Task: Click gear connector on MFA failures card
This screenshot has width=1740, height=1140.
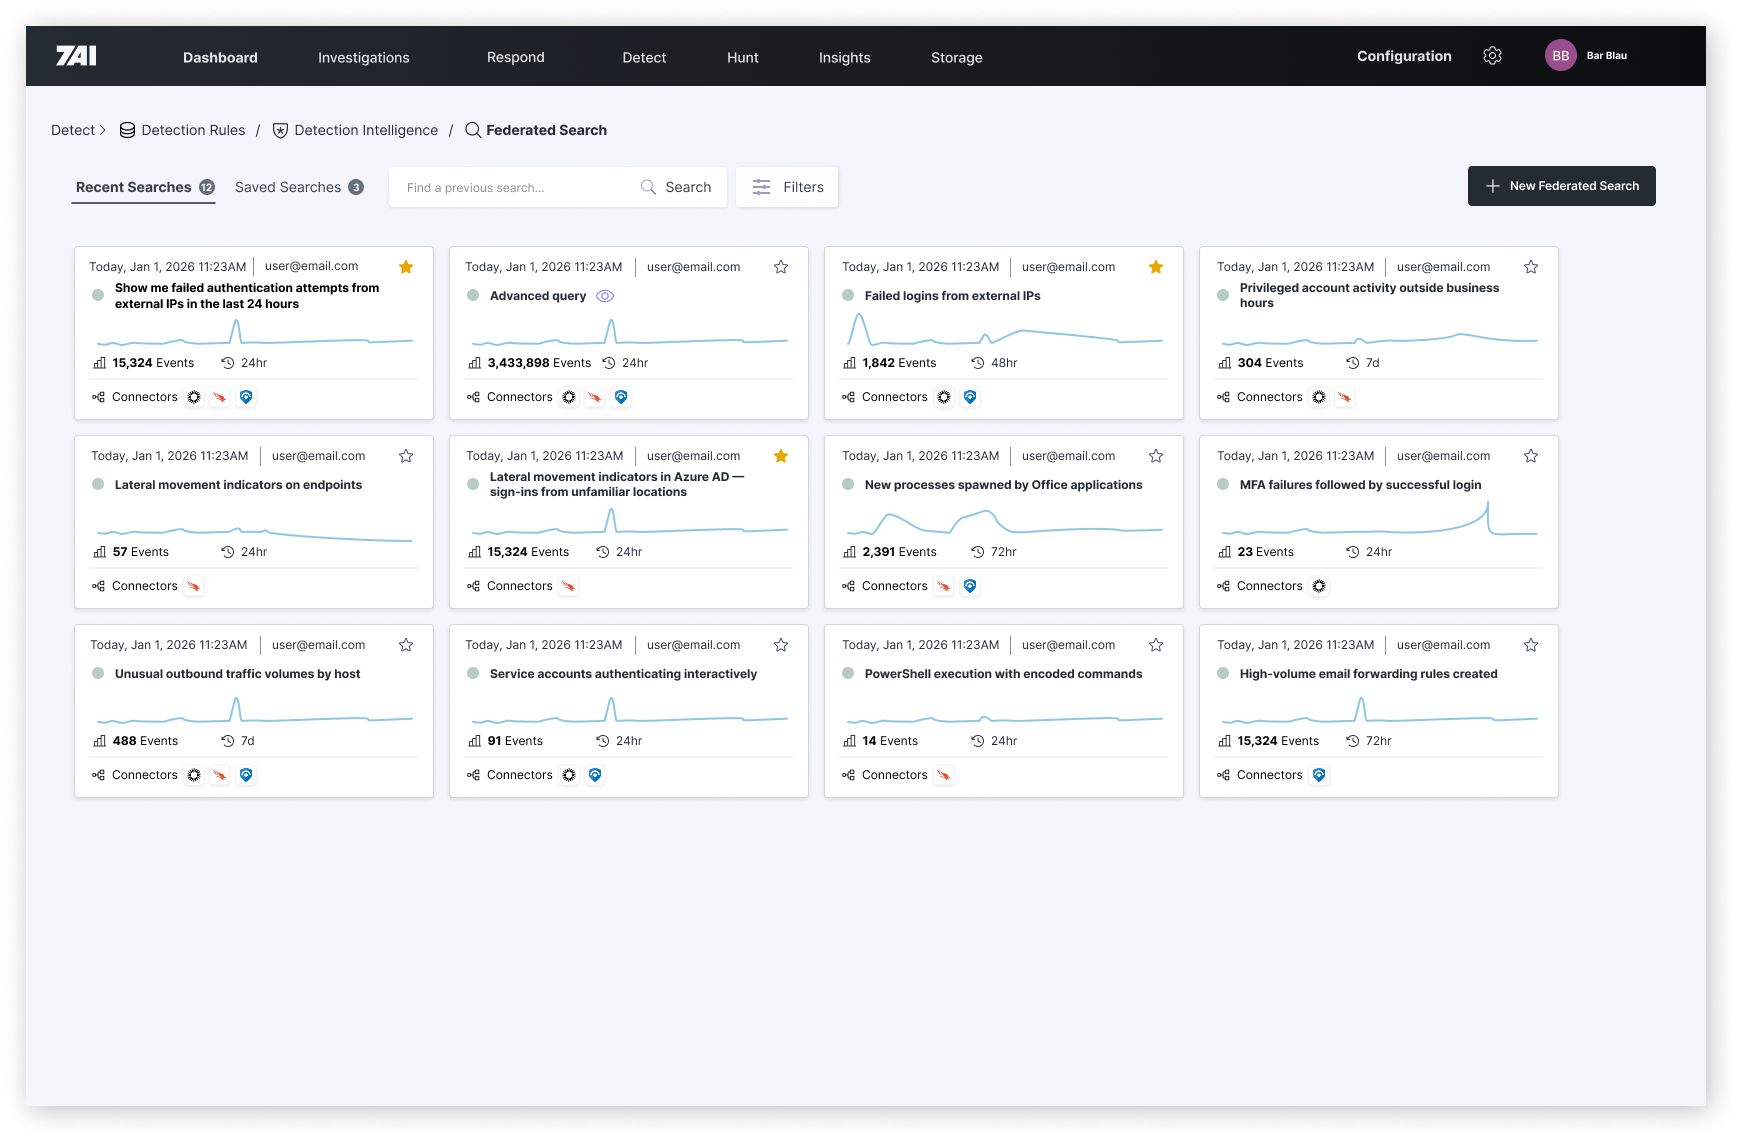Action: point(1319,586)
